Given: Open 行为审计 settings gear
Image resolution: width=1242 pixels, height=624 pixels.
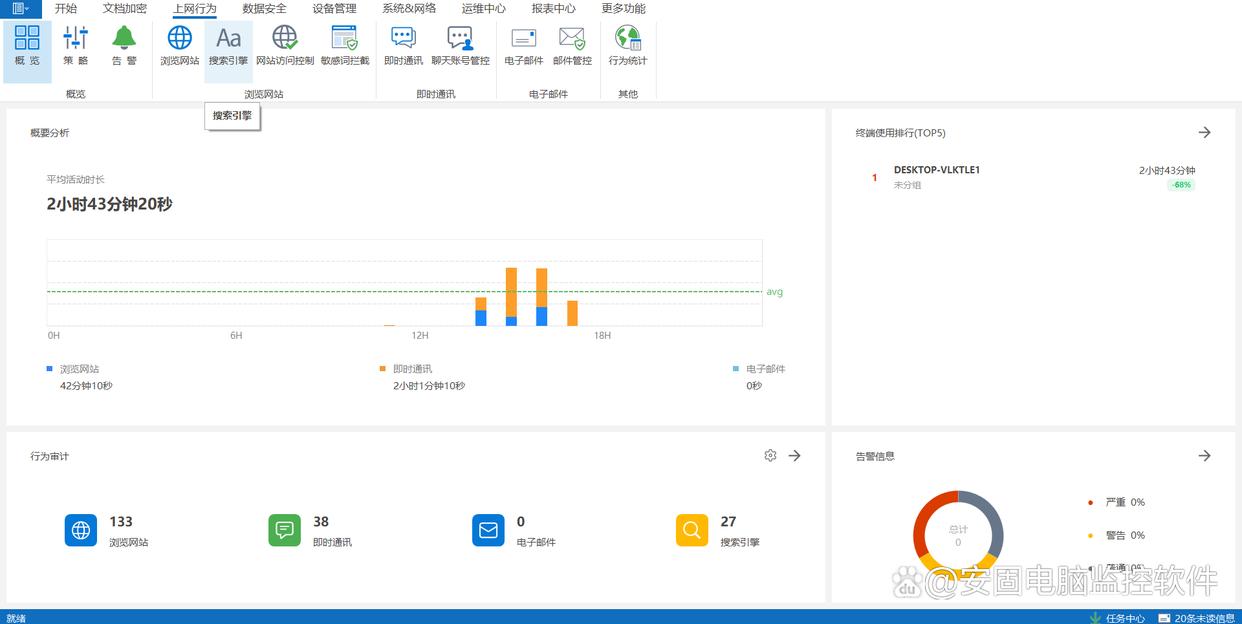Looking at the screenshot, I should tap(770, 456).
